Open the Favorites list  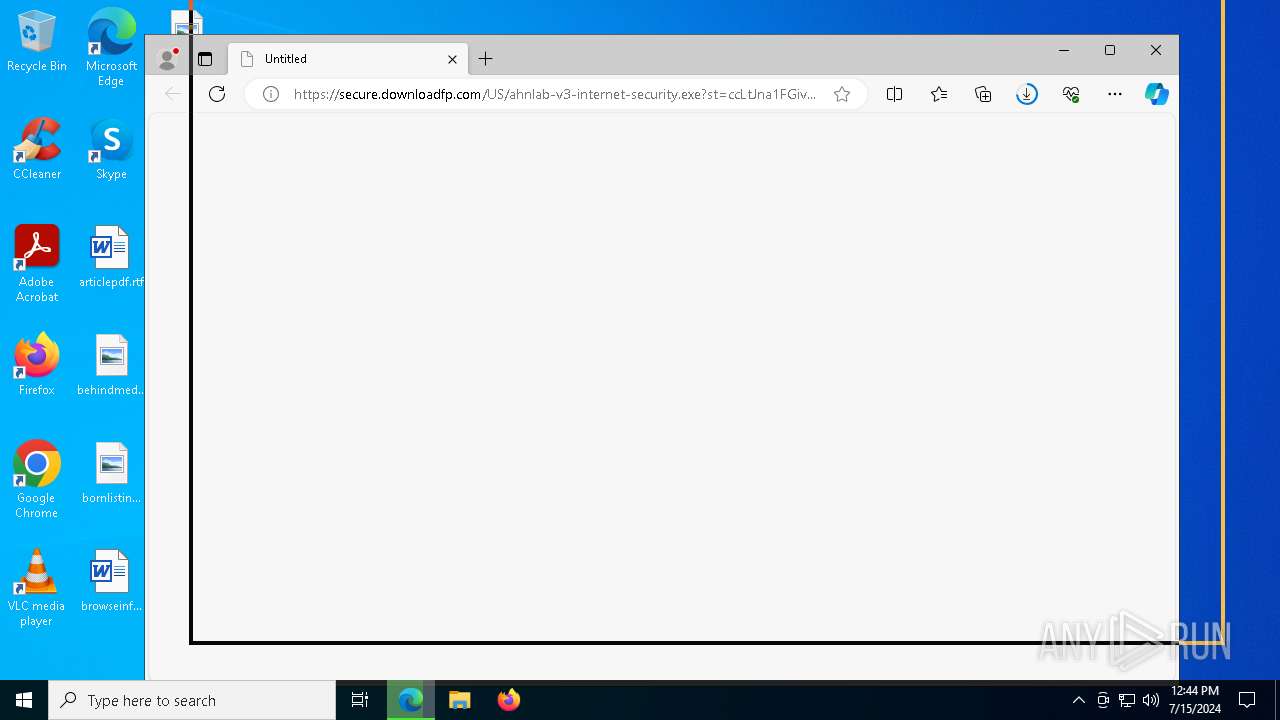point(939,94)
